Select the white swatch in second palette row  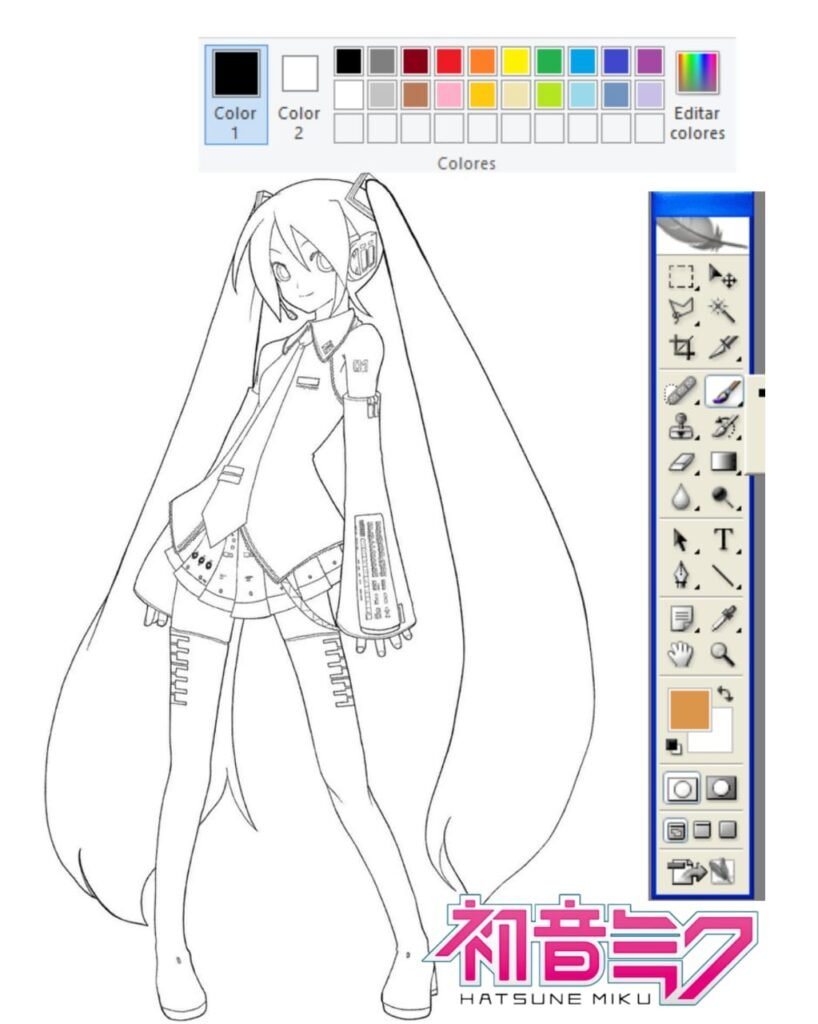349,95
